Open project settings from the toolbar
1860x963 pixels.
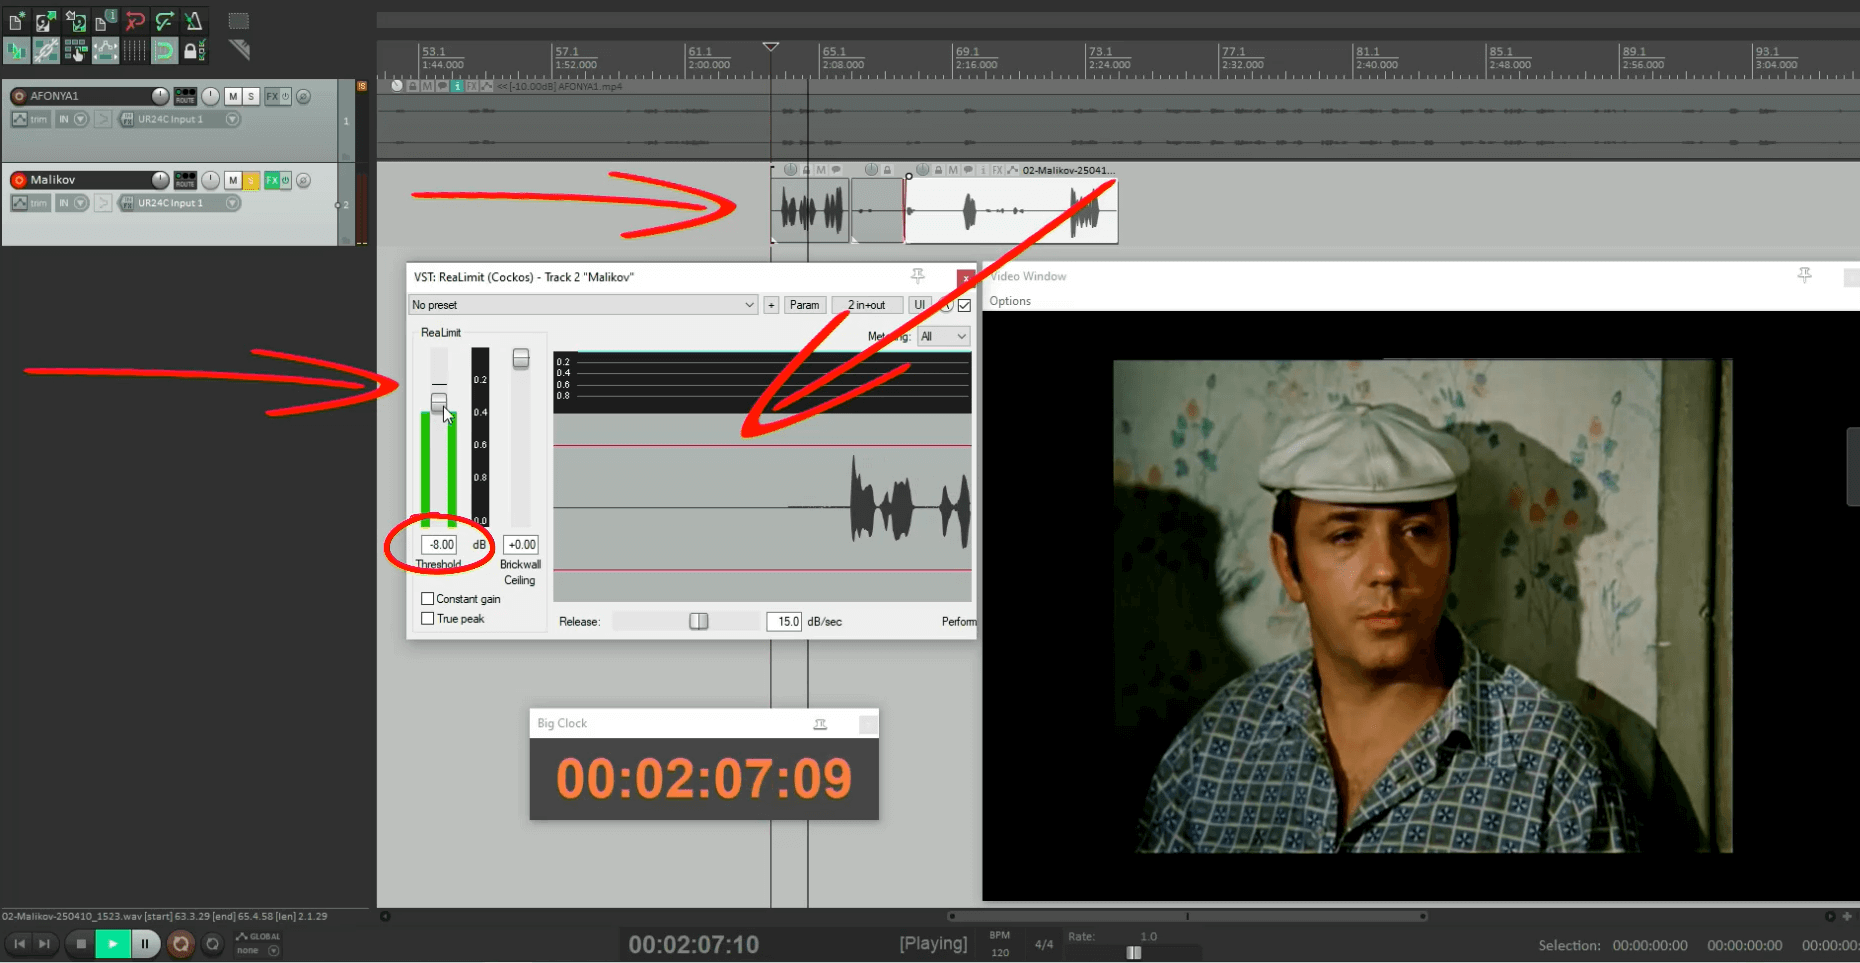(x=105, y=20)
